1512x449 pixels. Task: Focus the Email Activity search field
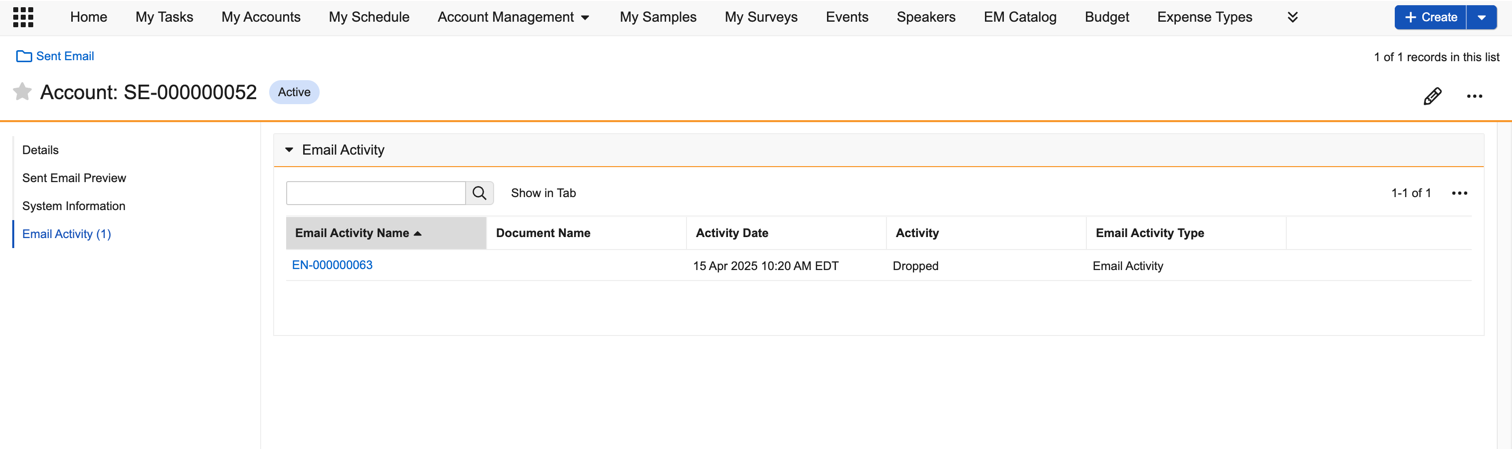point(376,193)
